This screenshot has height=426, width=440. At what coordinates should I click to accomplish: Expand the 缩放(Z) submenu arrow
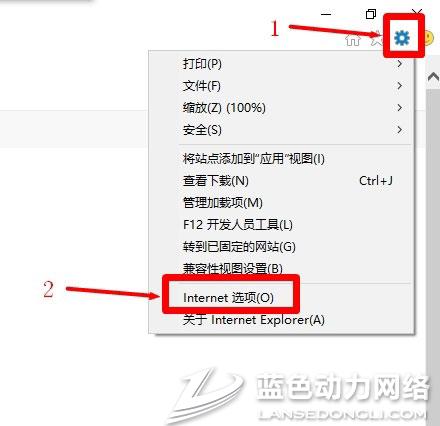point(400,108)
